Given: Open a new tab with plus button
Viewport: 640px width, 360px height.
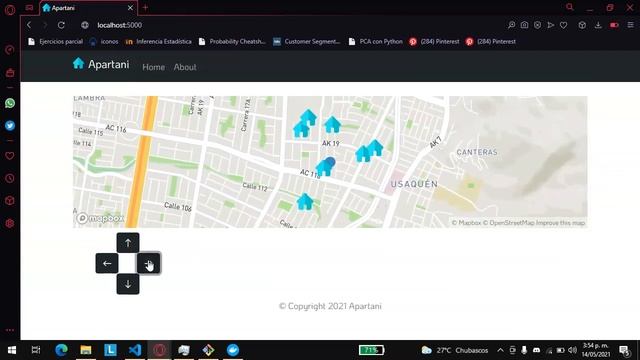Looking at the screenshot, I should 145,7.
